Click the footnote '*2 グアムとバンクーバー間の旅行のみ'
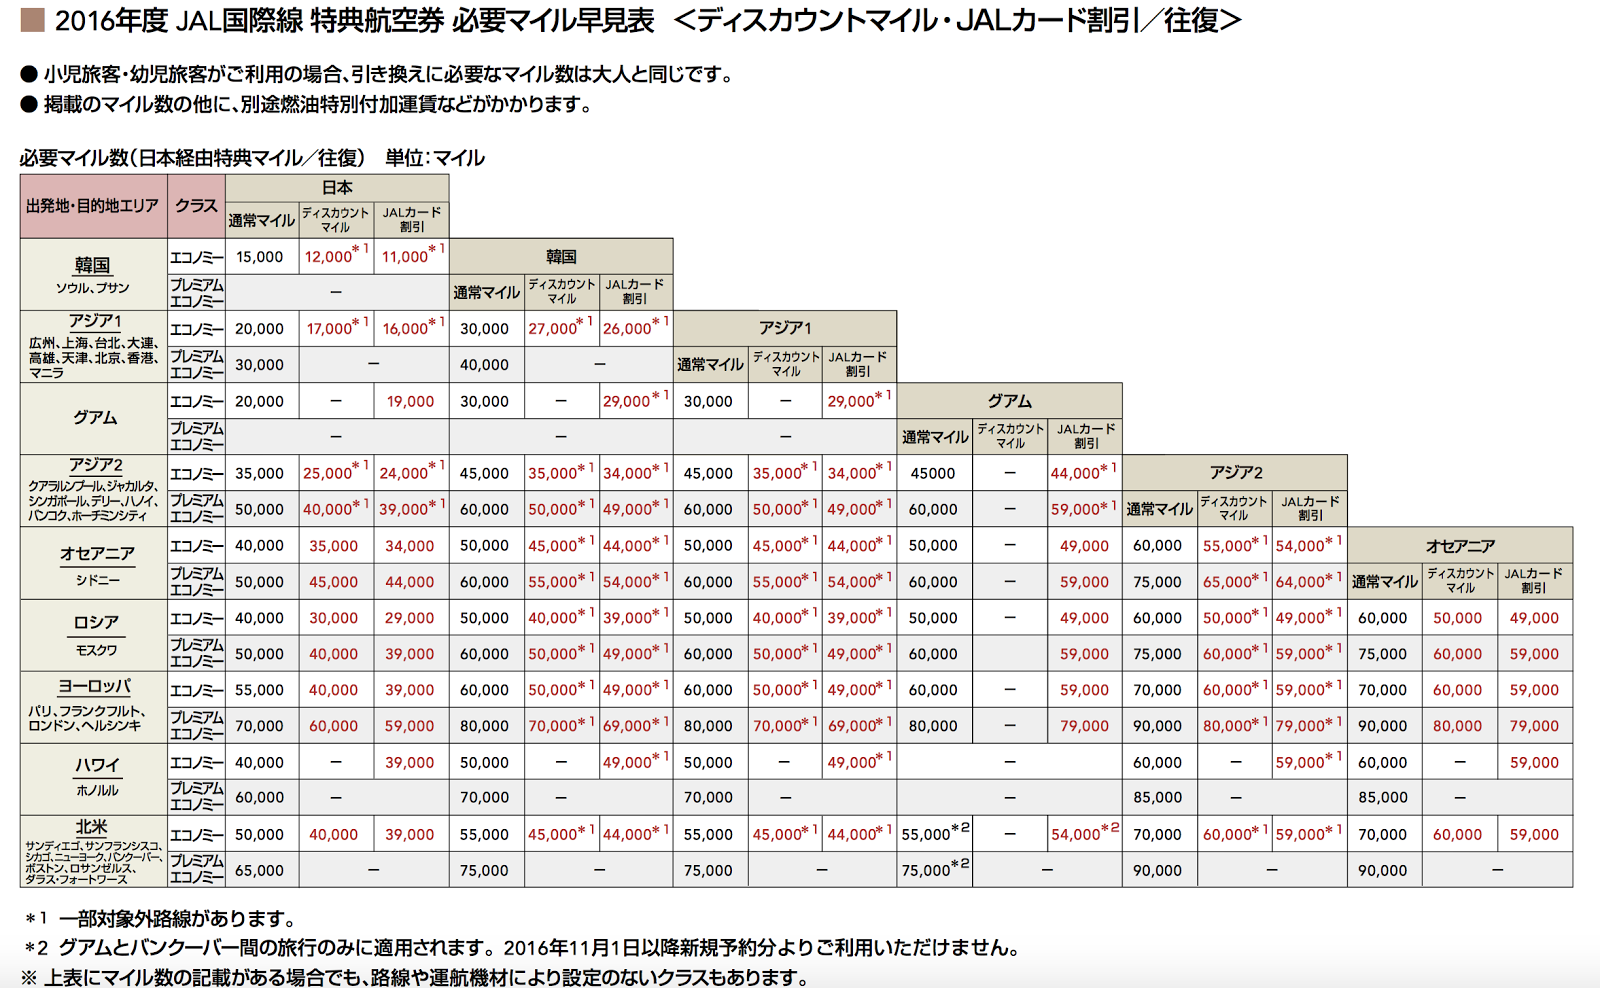The image size is (1600, 988). pyautogui.click(x=523, y=948)
